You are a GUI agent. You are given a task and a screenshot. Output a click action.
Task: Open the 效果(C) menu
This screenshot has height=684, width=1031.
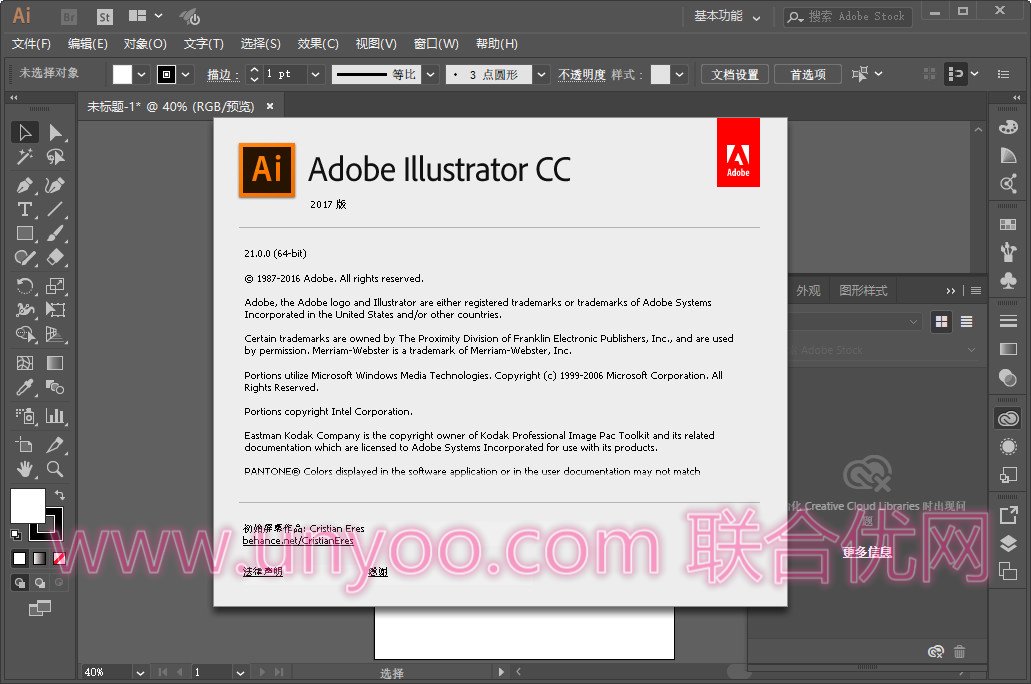click(x=318, y=44)
